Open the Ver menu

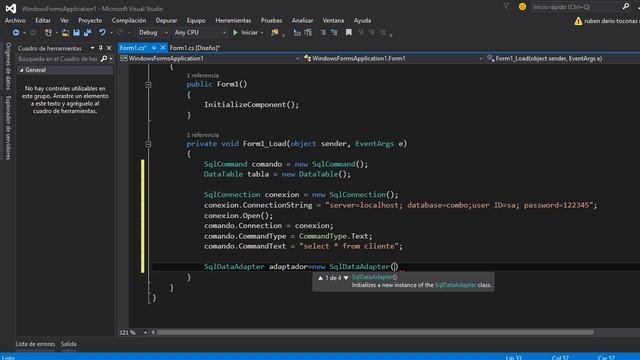tap(64, 20)
